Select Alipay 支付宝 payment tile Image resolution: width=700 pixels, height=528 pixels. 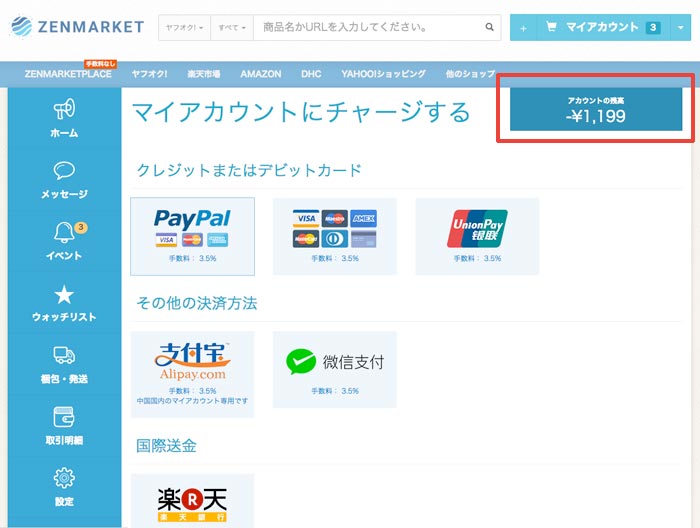192,374
